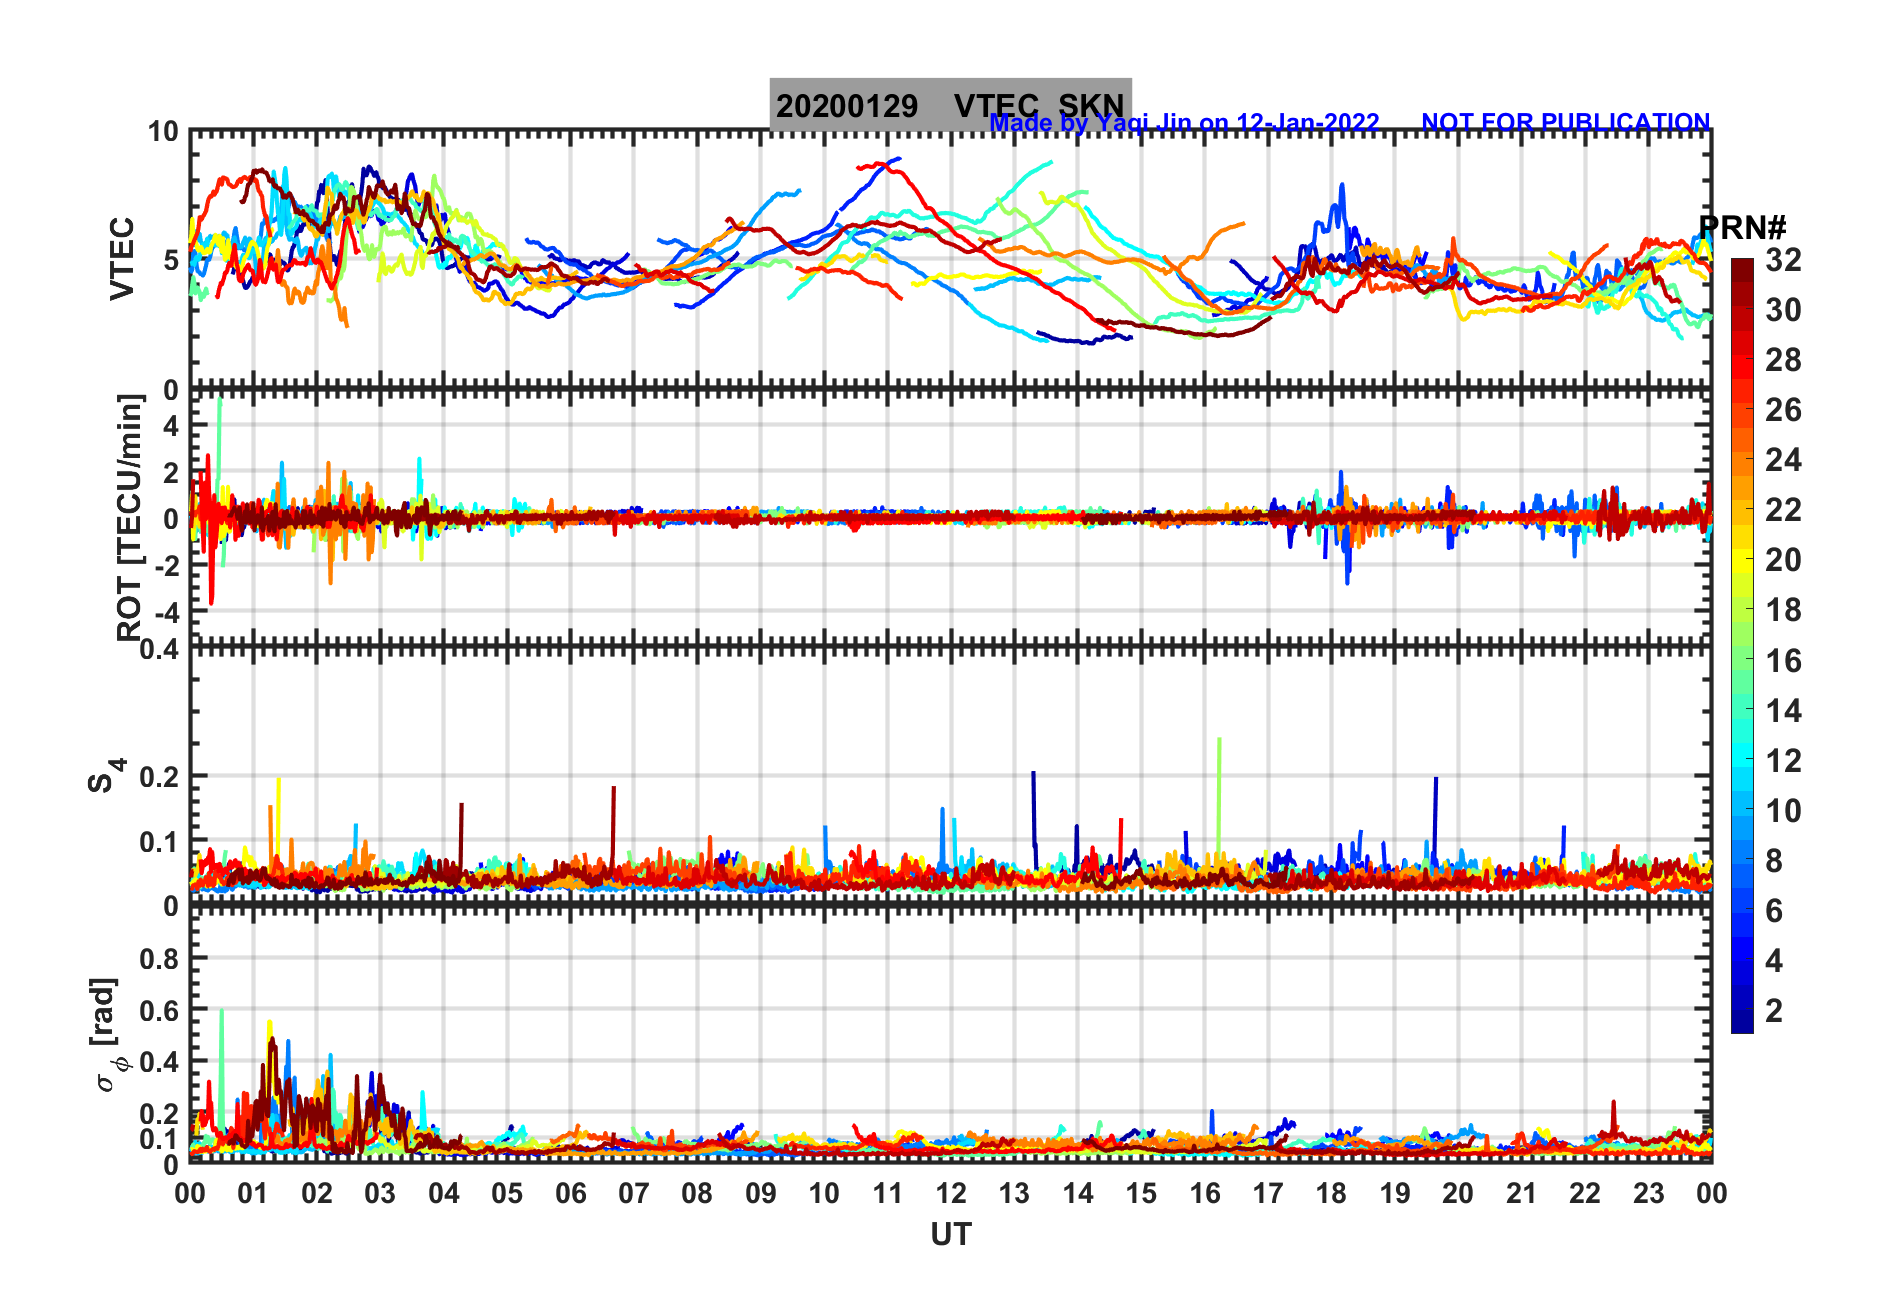
Task: Select colorbar tick label 6
Action: pos(1774,911)
